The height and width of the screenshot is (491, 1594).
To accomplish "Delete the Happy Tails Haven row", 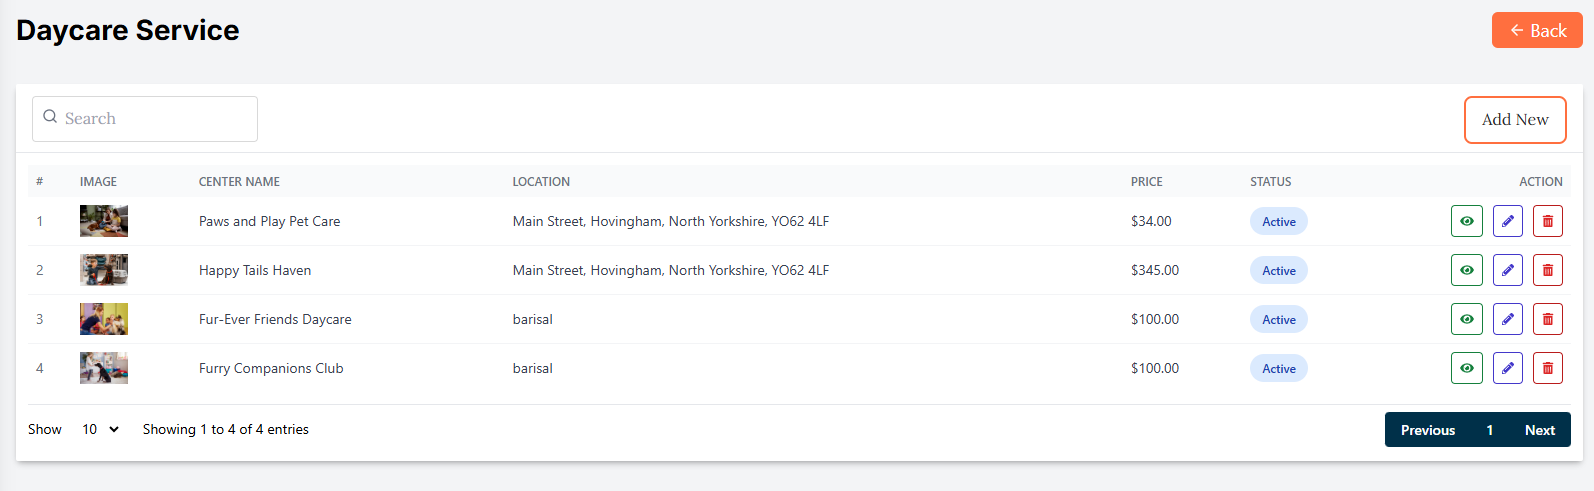I will tap(1547, 270).
